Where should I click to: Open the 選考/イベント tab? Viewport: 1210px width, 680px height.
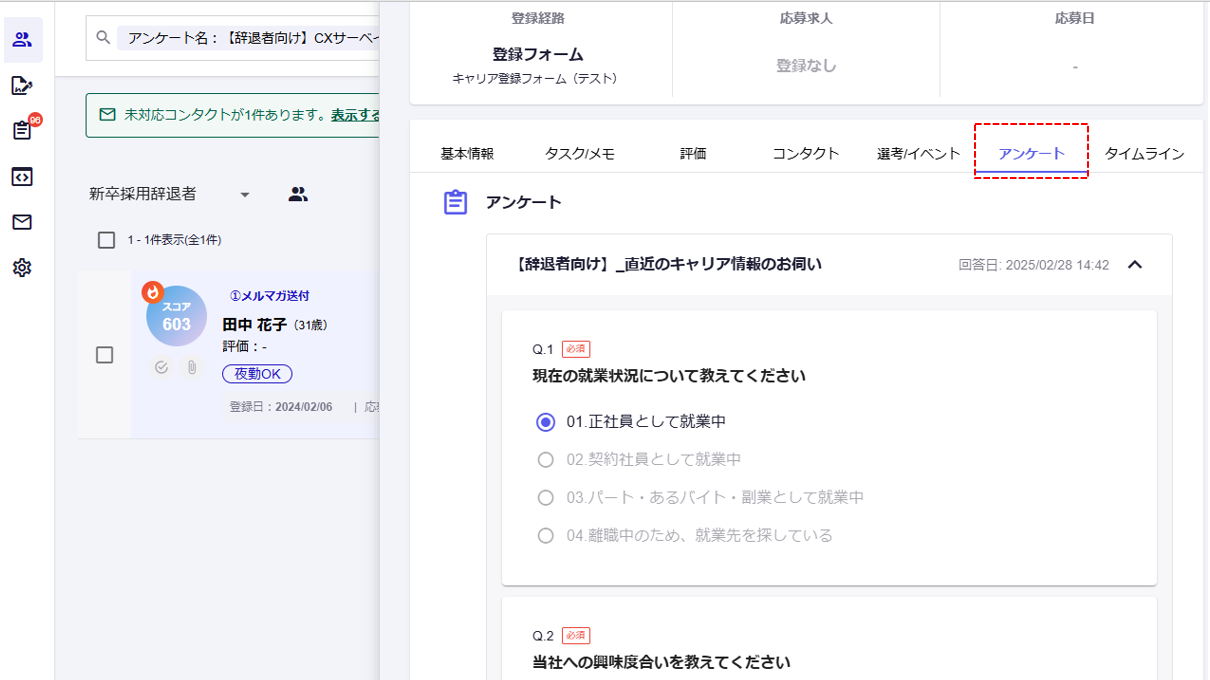click(918, 154)
